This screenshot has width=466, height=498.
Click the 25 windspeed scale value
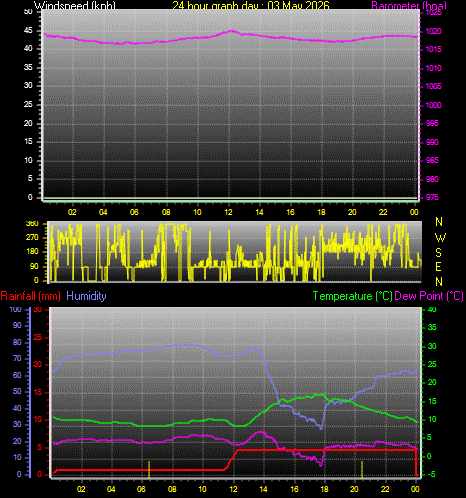[x=28, y=105]
